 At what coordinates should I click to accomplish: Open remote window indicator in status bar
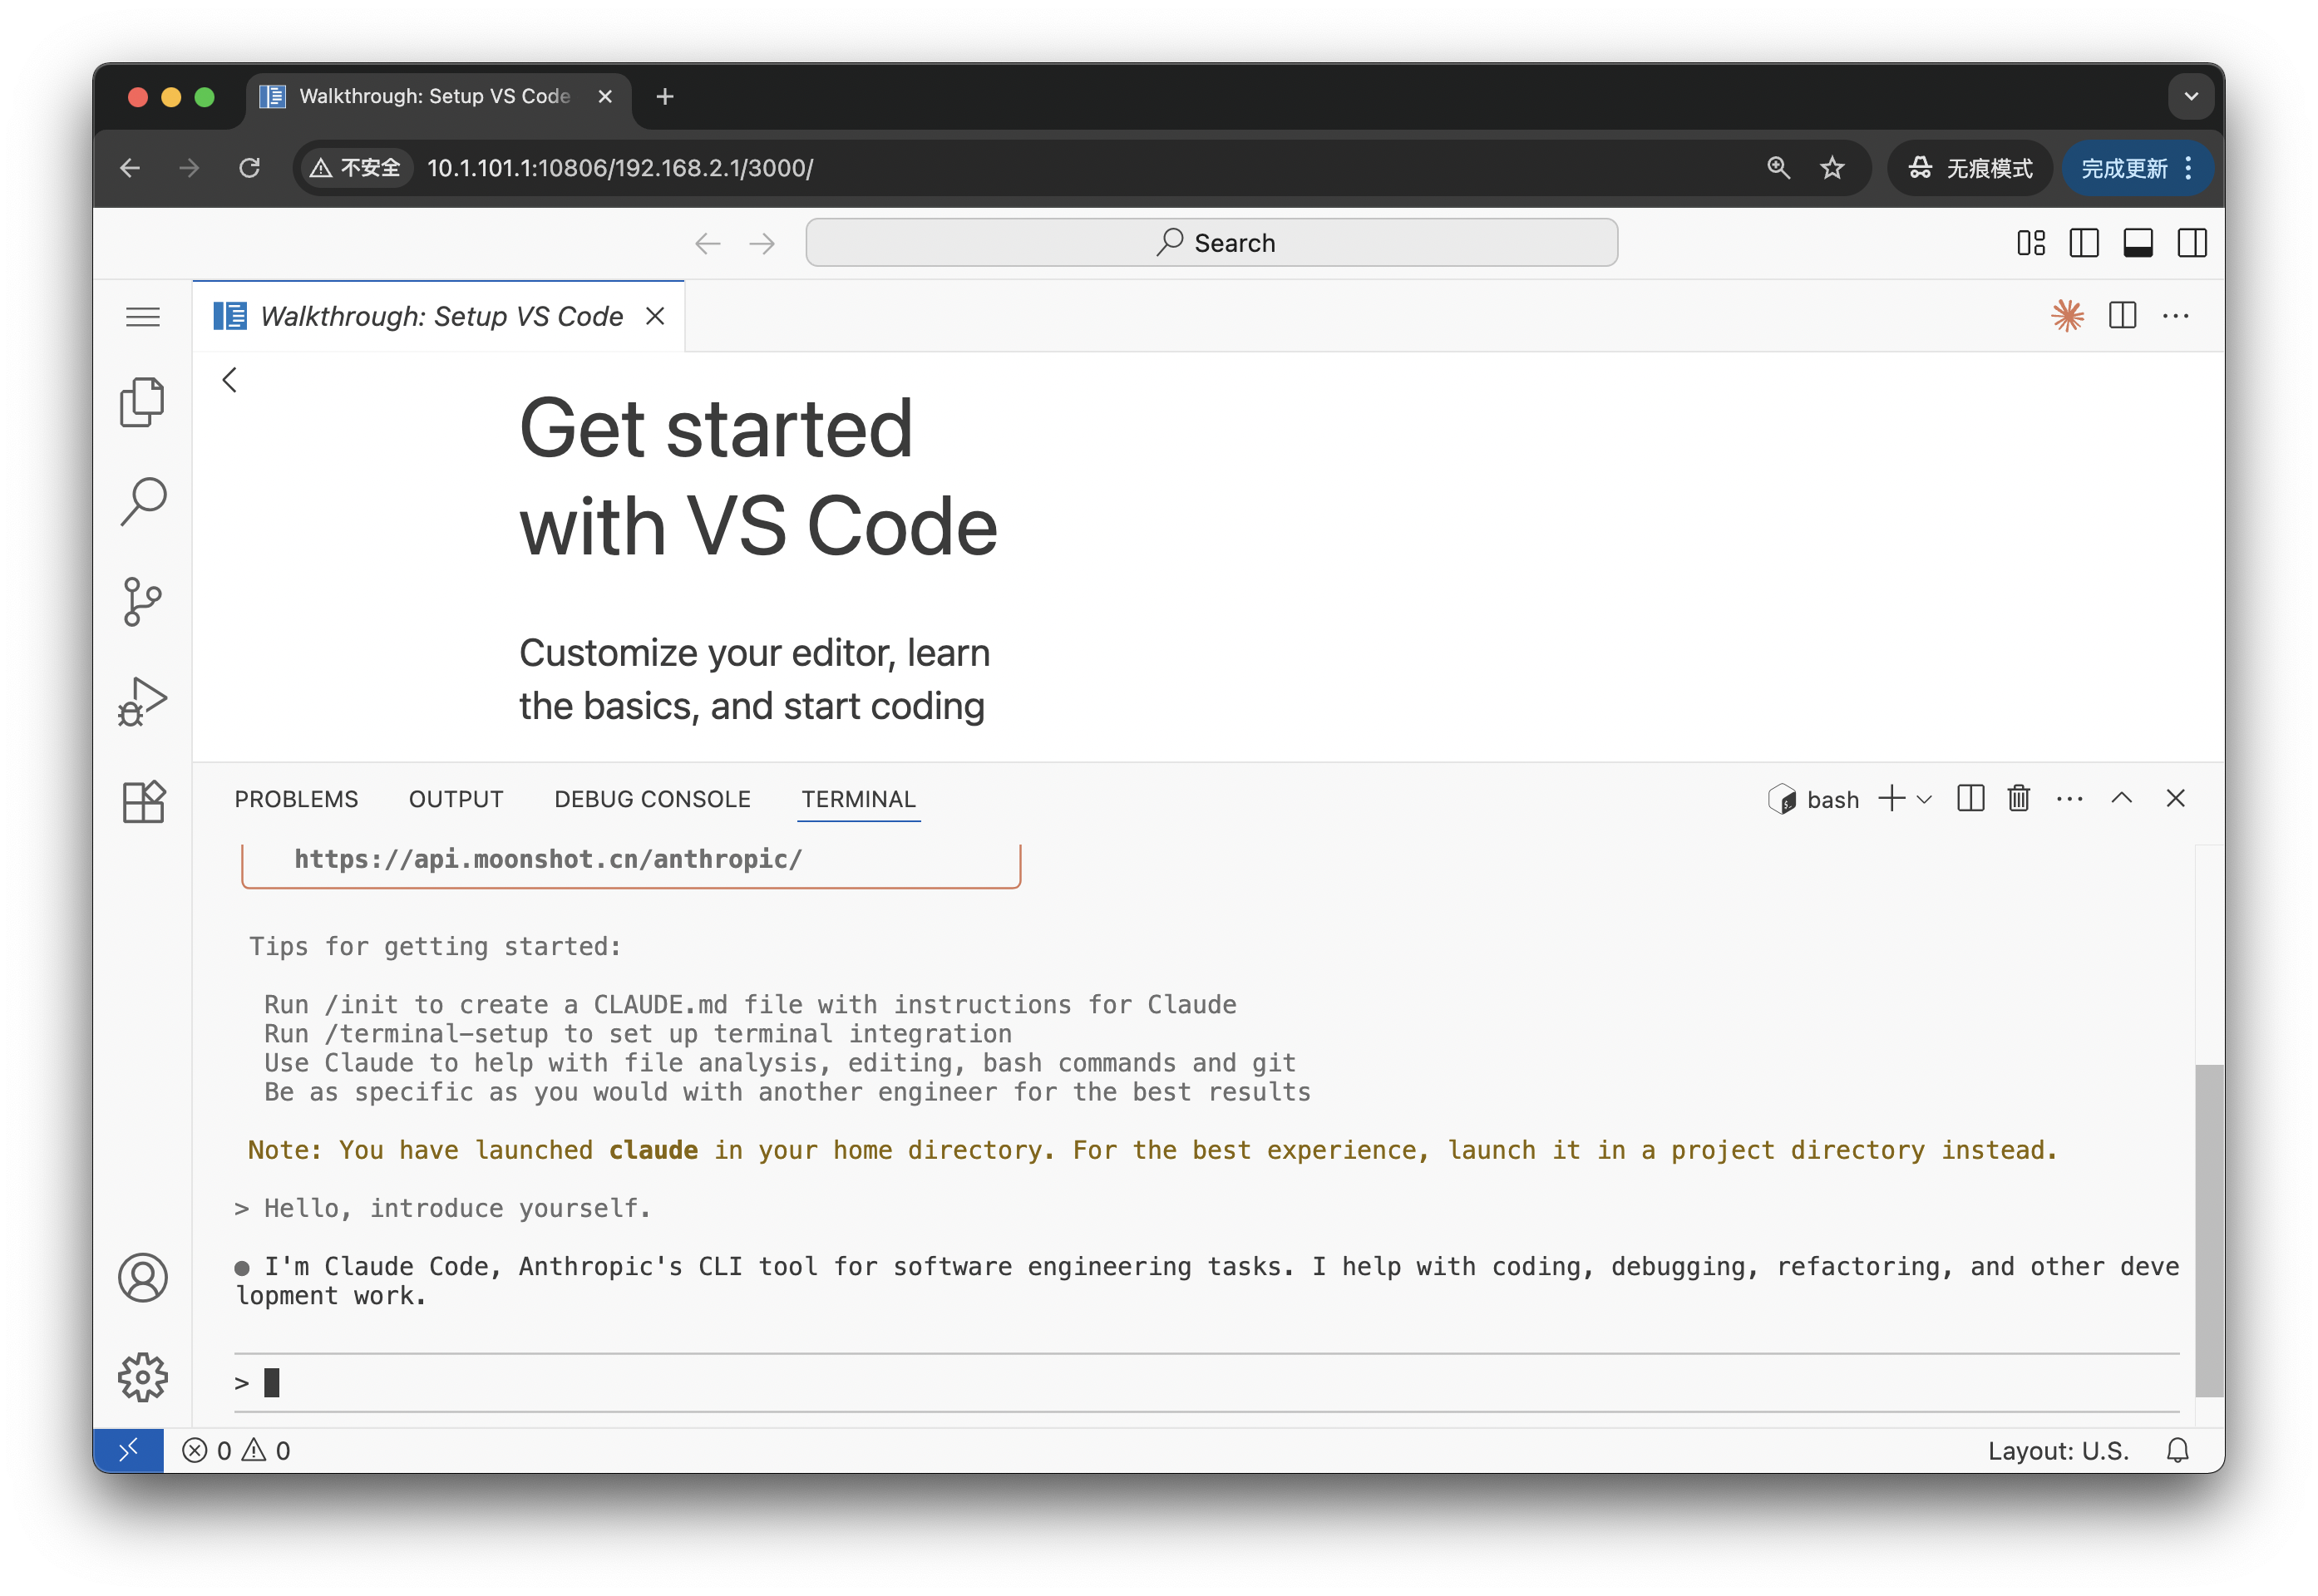[128, 1450]
